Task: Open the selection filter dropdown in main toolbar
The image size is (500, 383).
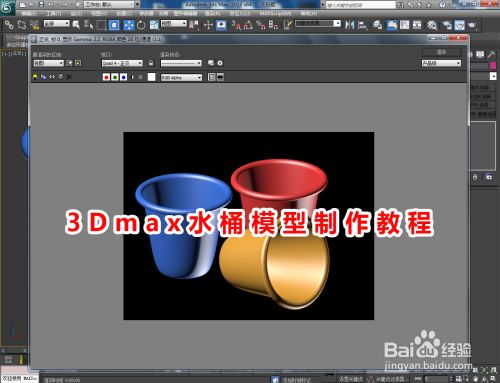Action: pyautogui.click(x=57, y=23)
